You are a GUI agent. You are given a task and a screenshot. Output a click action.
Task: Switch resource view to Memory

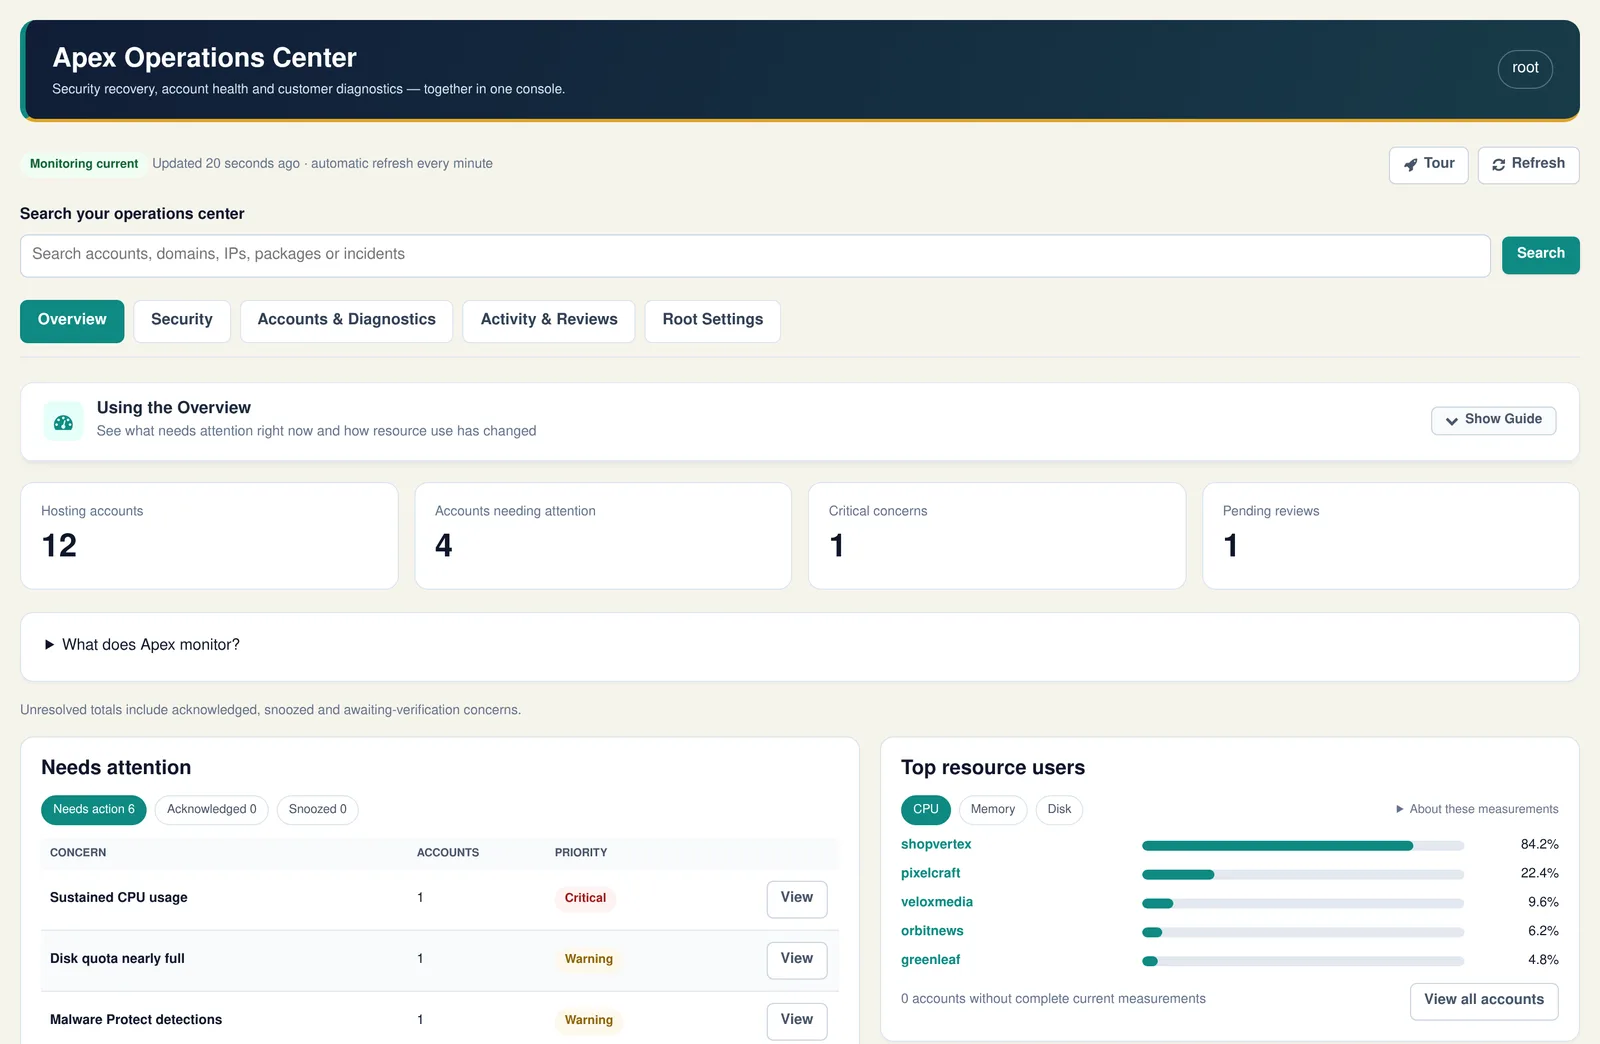pyautogui.click(x=992, y=810)
